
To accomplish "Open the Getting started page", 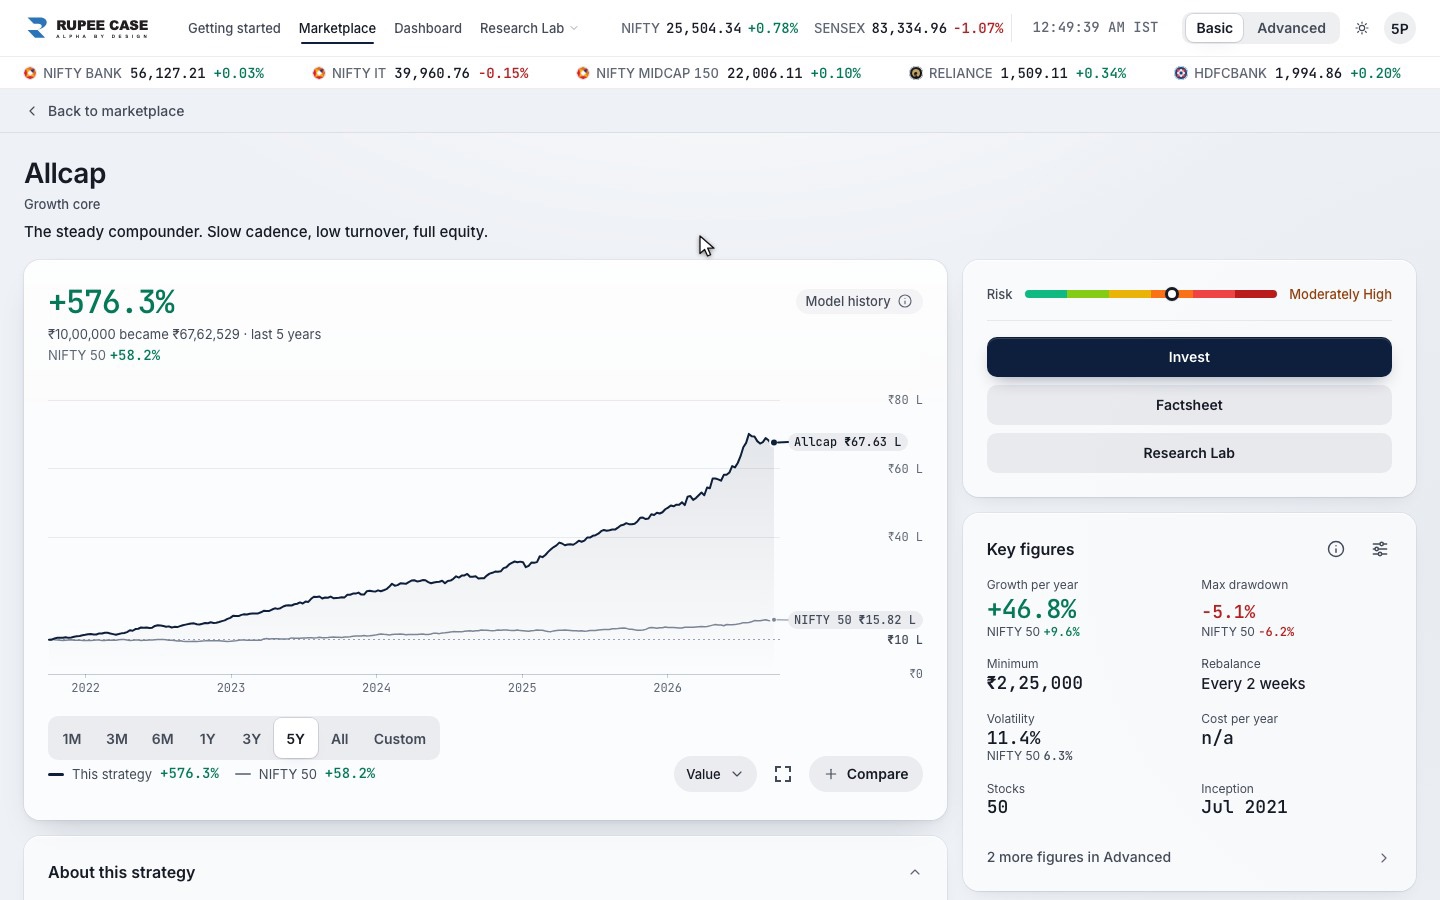I will pos(234,28).
